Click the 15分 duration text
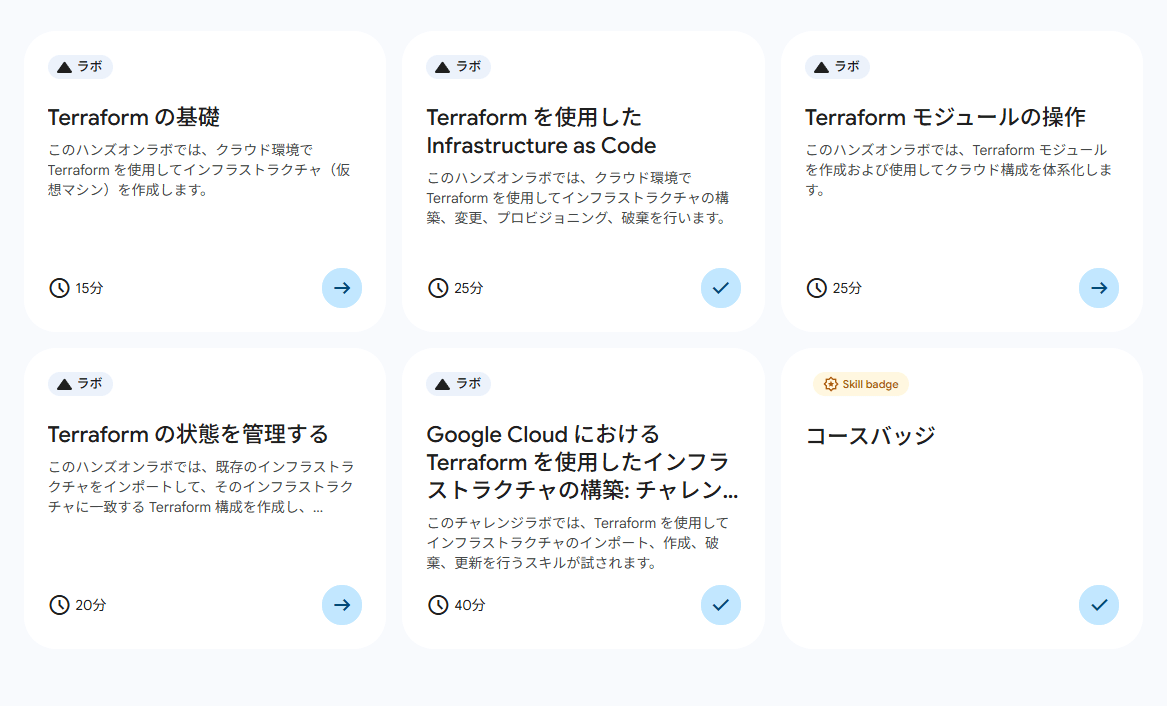The image size is (1167, 706). coord(89,289)
